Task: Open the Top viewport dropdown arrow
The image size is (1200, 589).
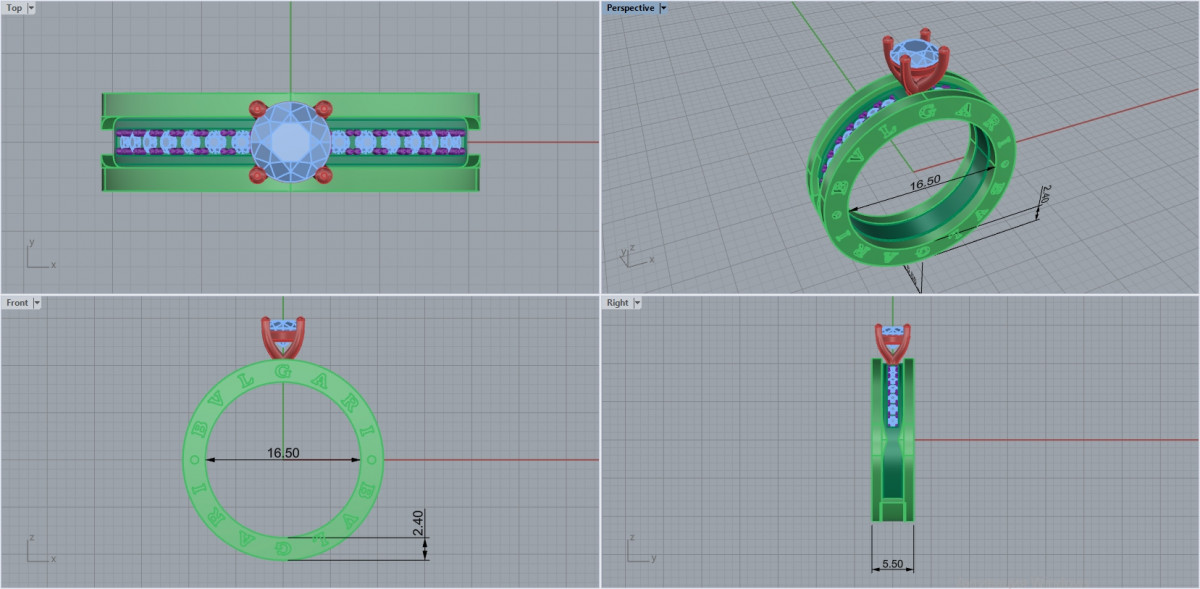Action: (x=31, y=8)
